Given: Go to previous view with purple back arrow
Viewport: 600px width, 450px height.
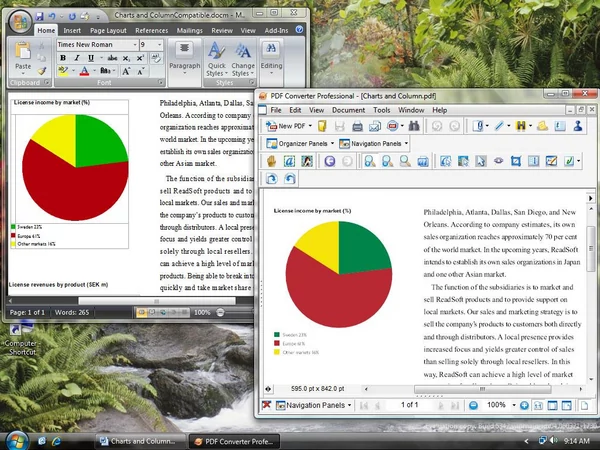Looking at the screenshot, I should (x=329, y=161).
